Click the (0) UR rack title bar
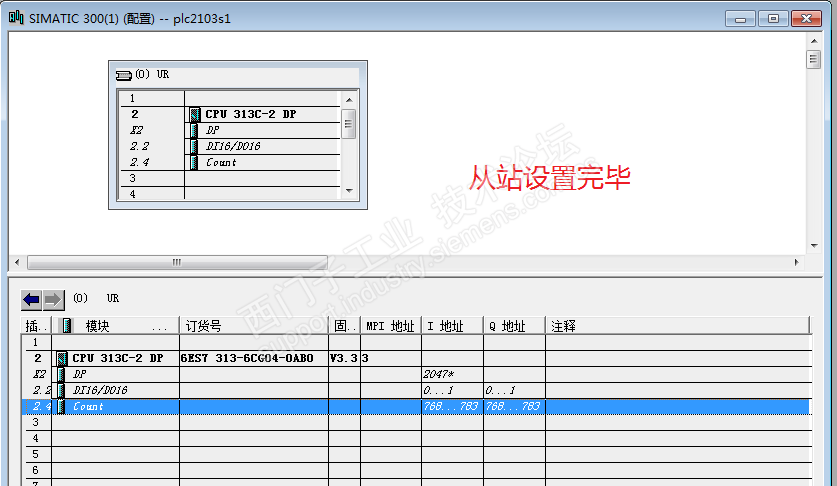Viewport: 837px width, 486px height. (238, 75)
